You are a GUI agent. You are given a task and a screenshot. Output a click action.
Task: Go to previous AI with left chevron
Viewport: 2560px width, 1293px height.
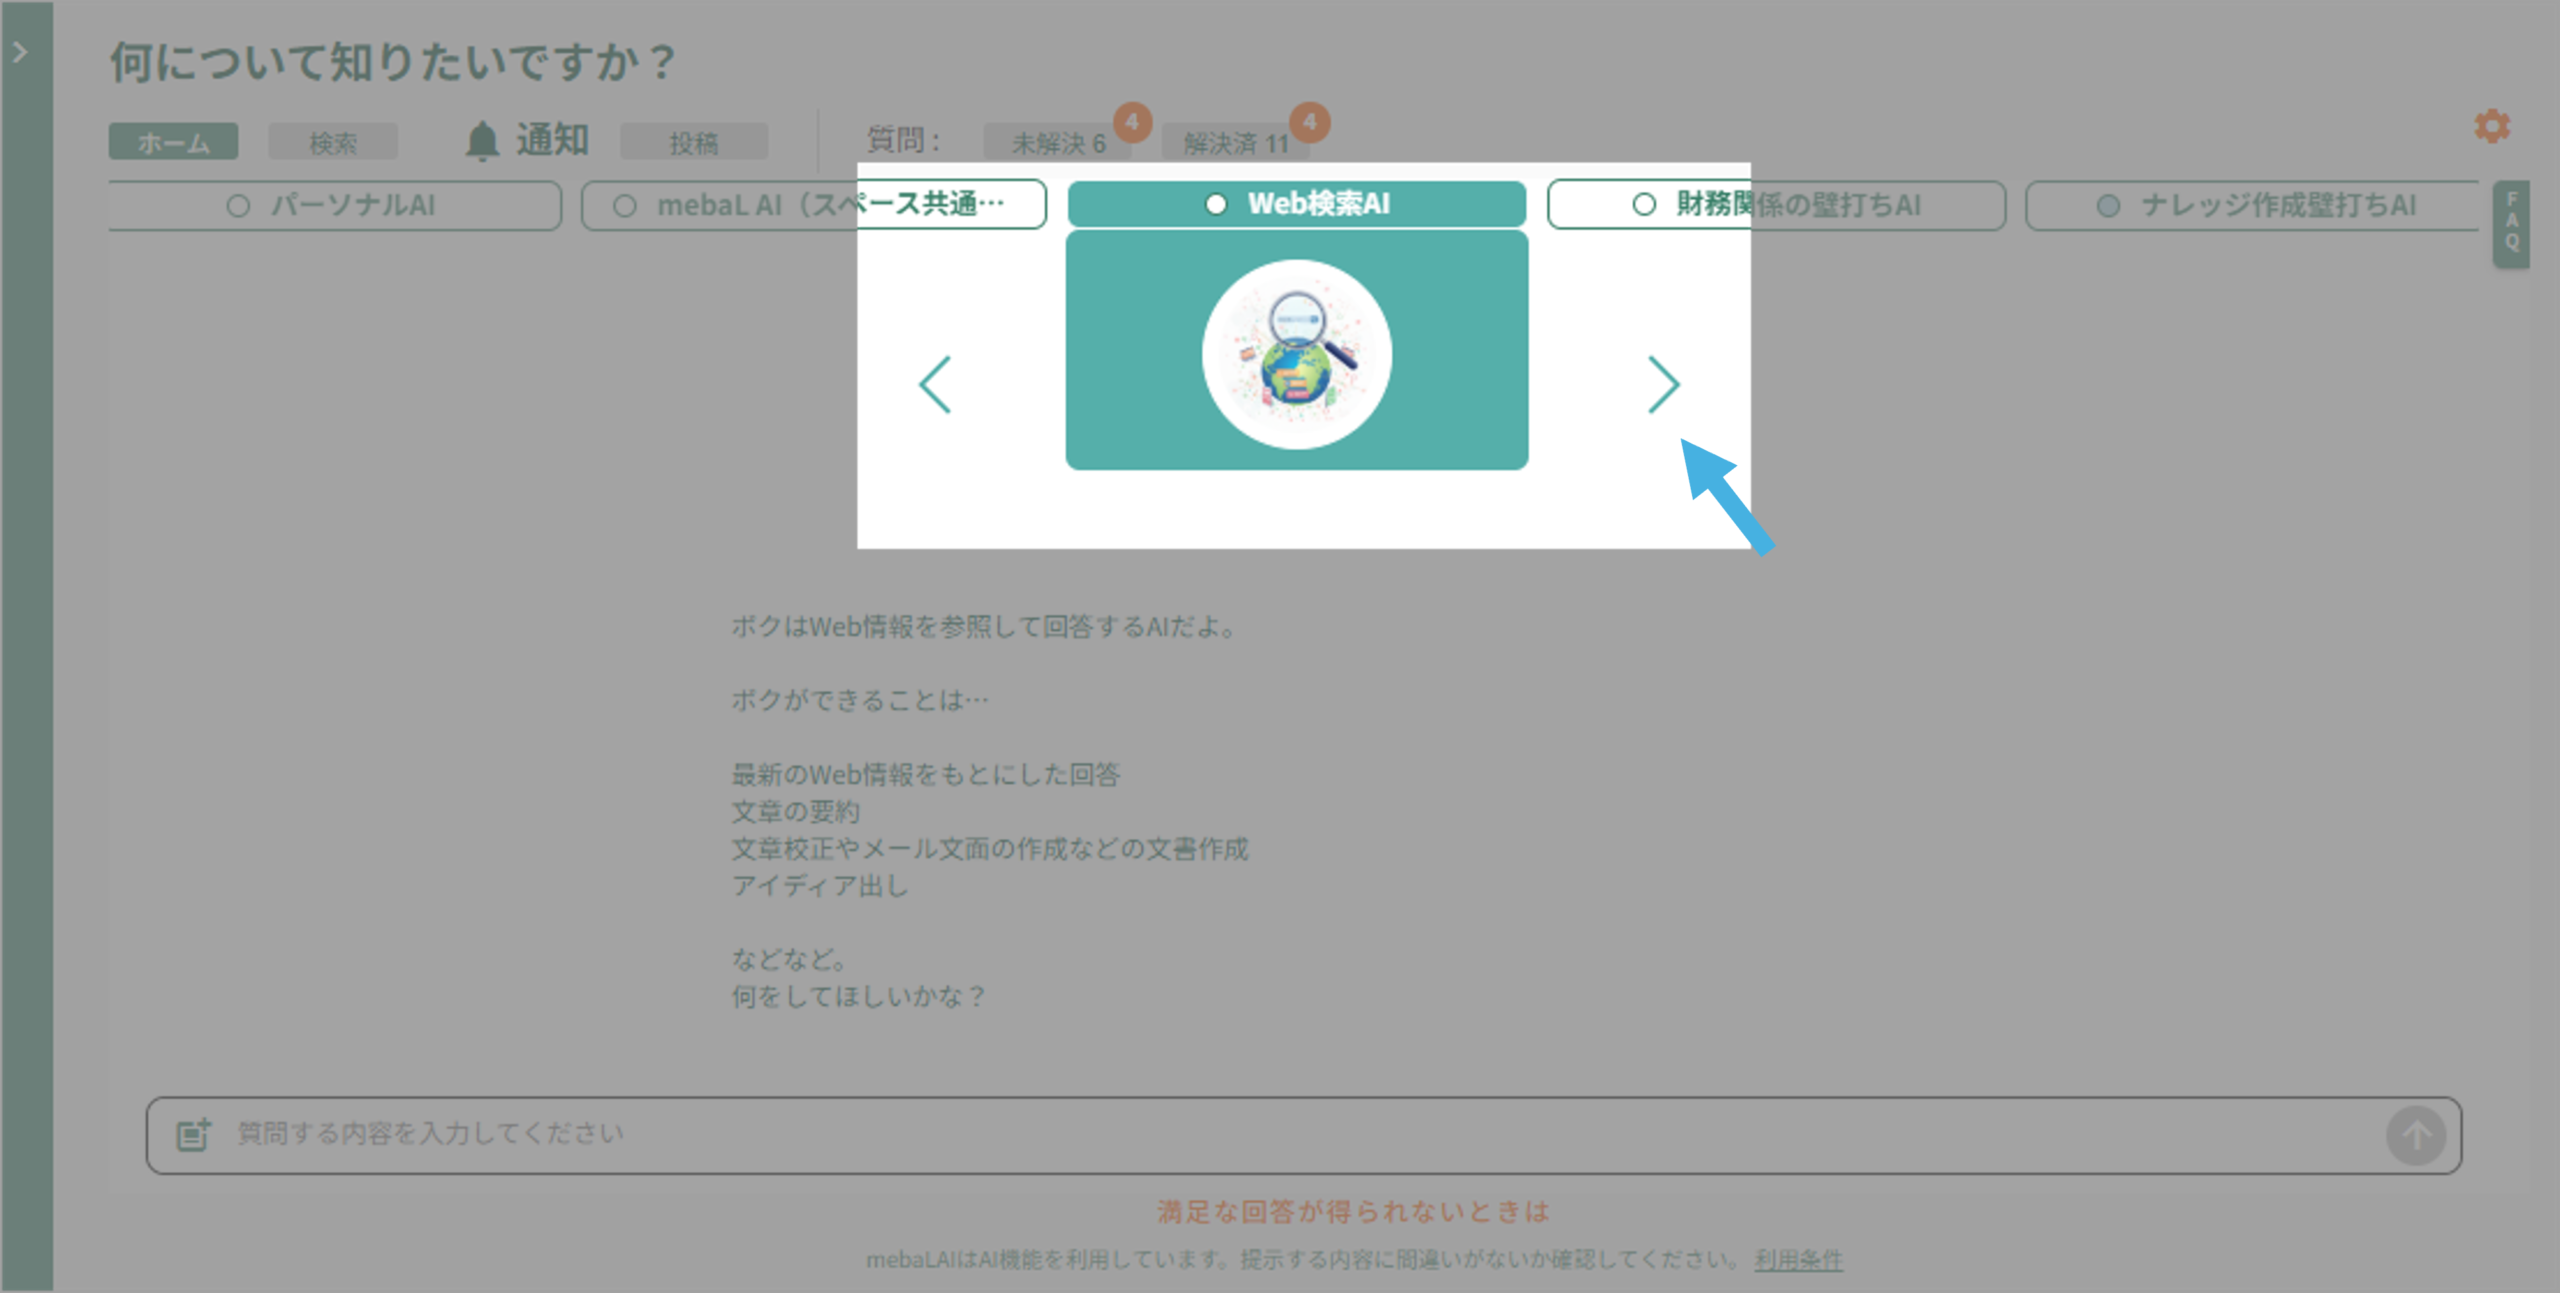tap(935, 384)
